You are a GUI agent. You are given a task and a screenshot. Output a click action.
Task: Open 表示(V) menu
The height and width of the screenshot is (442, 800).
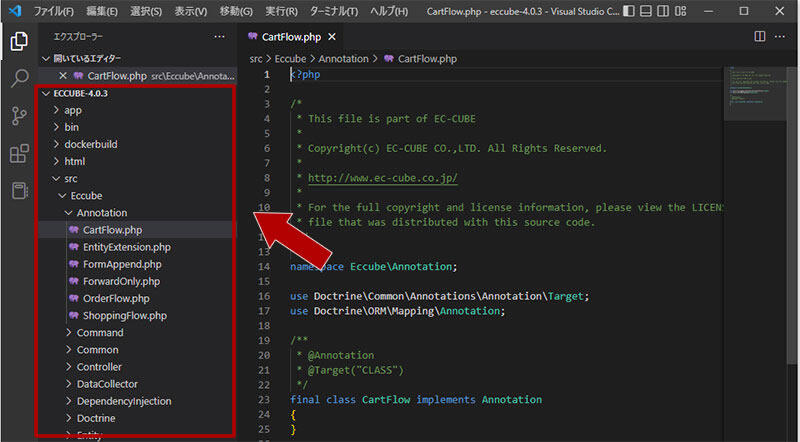[191, 11]
